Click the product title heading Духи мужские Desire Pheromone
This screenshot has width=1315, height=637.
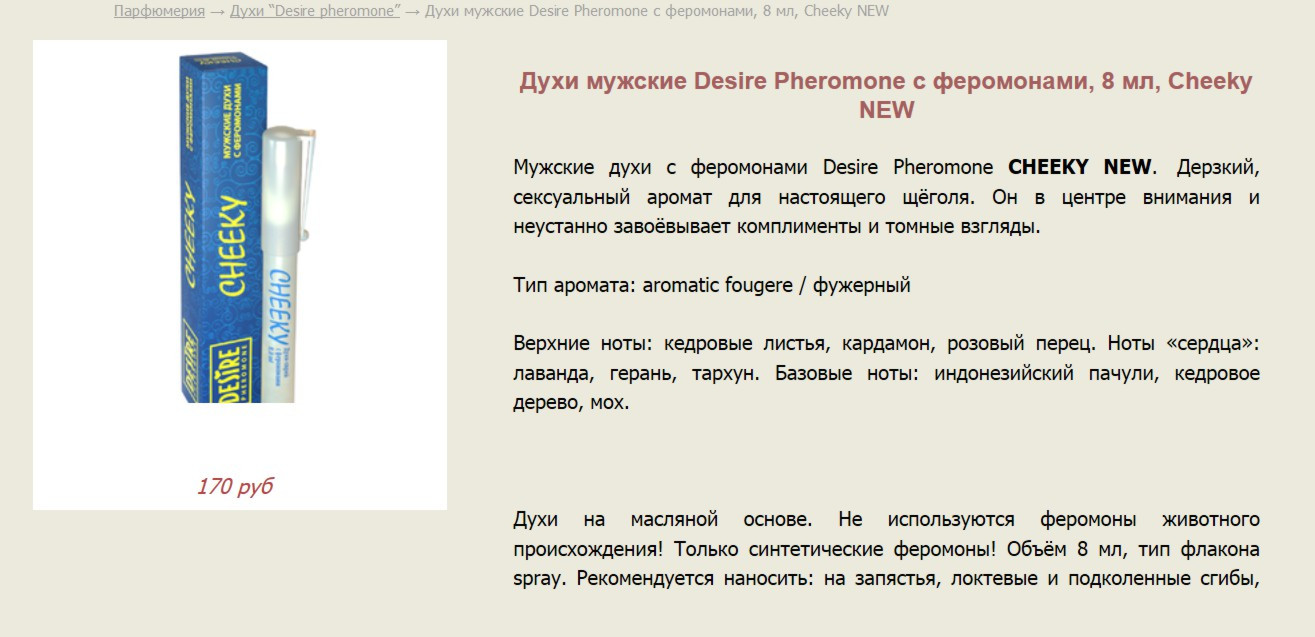click(886, 95)
